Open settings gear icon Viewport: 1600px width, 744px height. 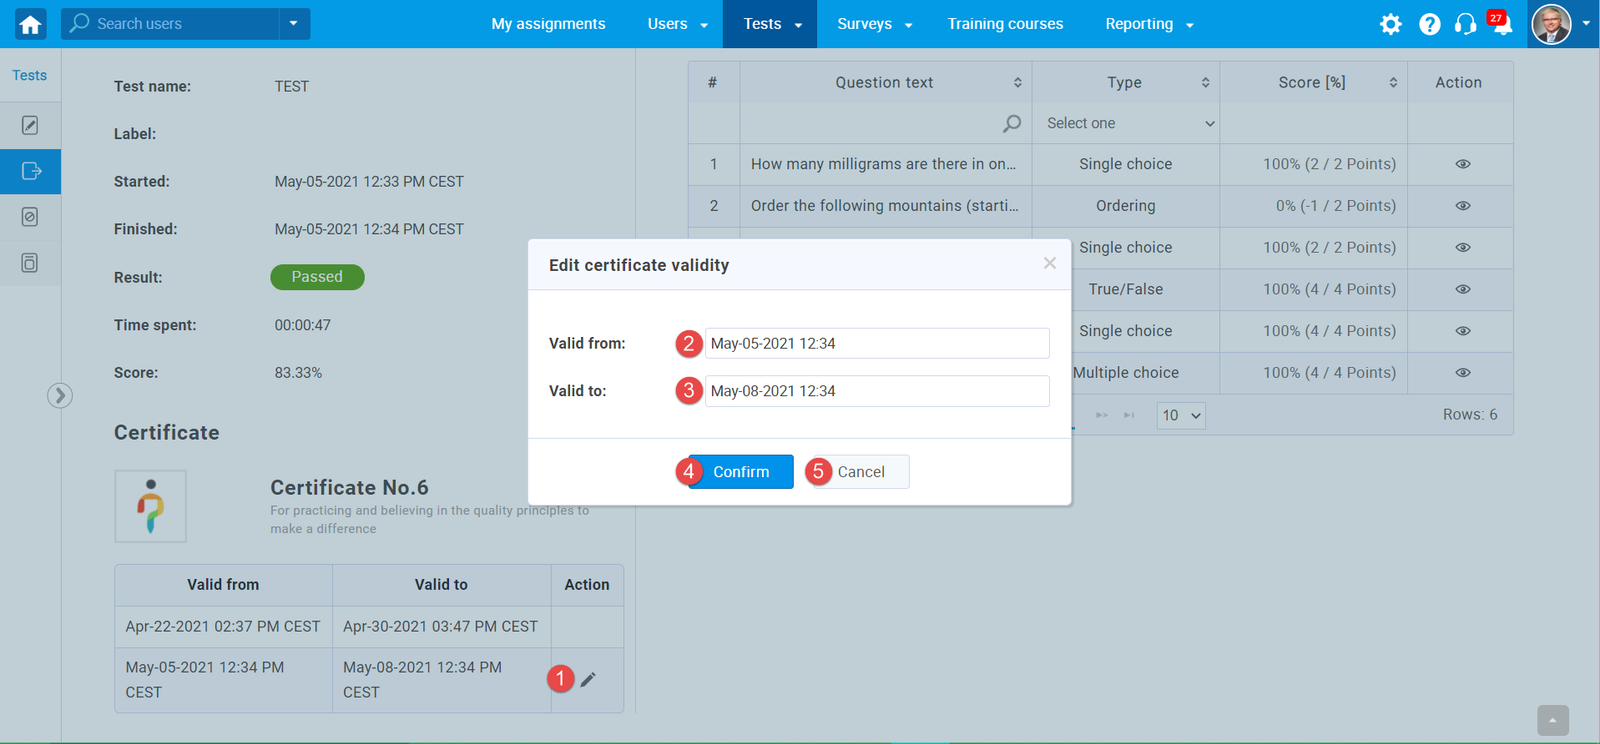1390,24
